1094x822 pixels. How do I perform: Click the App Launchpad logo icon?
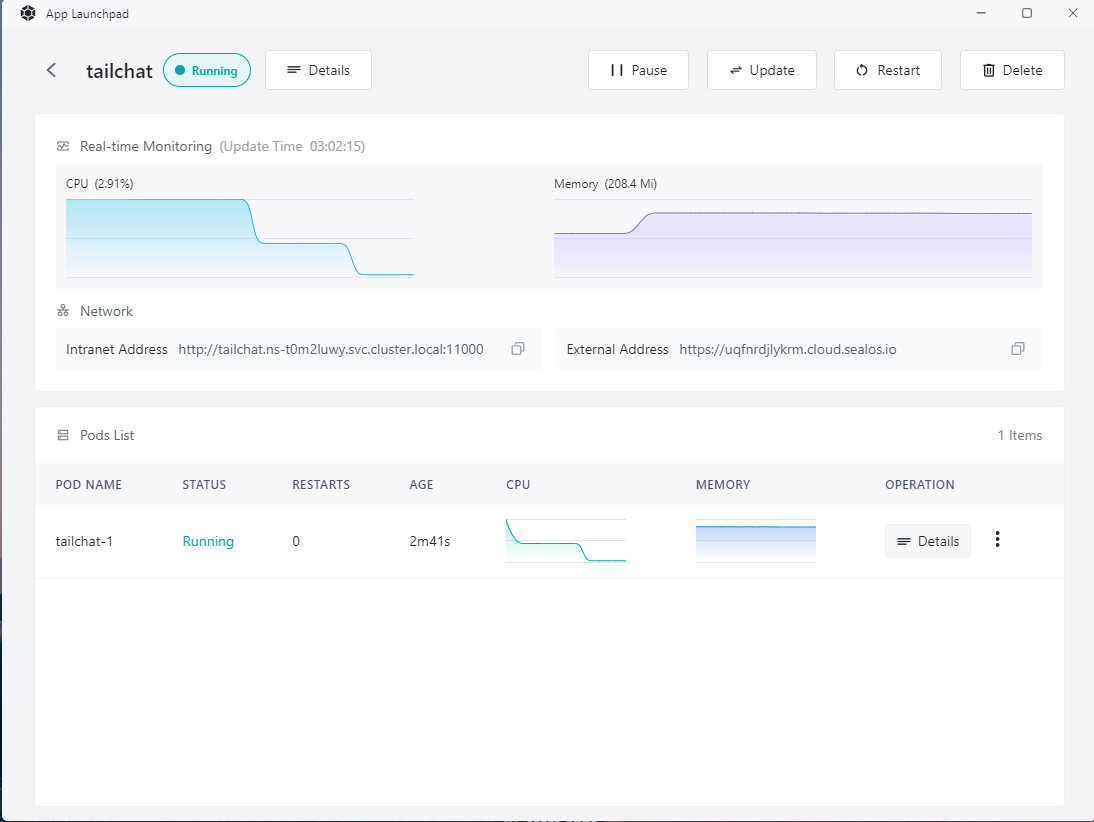click(x=28, y=14)
